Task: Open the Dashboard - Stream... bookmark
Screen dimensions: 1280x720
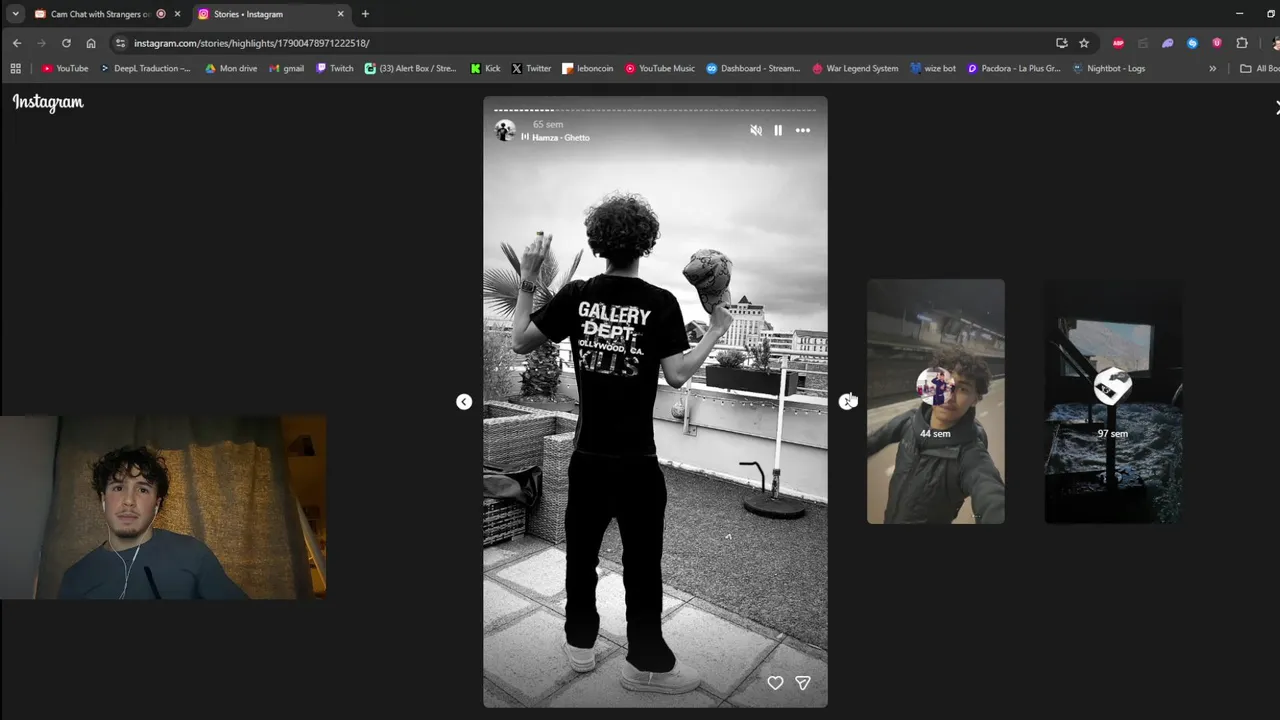Action: (753, 69)
